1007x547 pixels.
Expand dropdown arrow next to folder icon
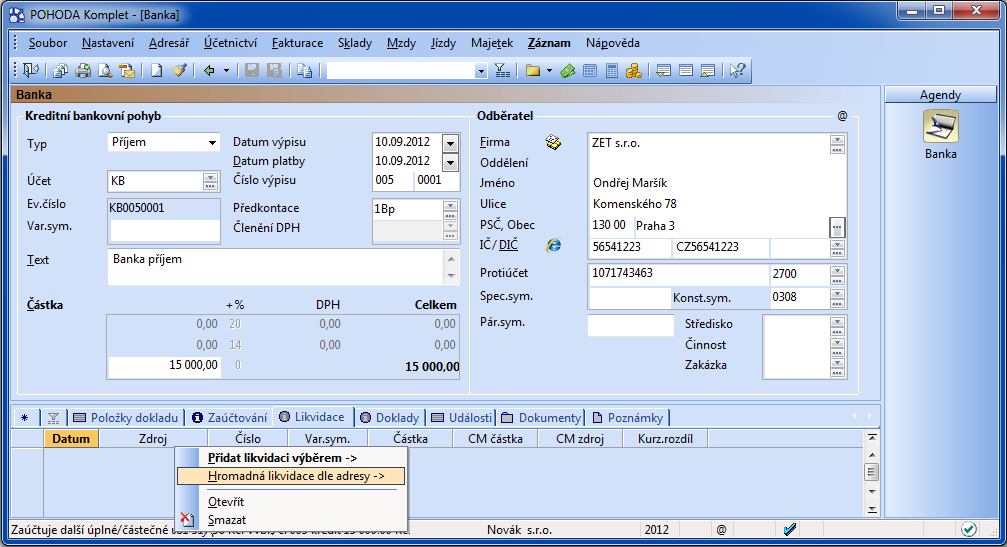[x=549, y=71]
